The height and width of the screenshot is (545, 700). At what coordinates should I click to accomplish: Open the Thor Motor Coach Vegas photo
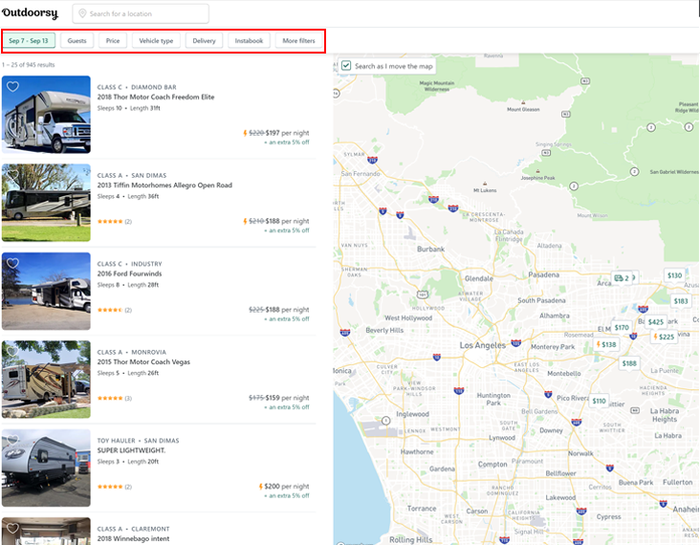pos(46,380)
